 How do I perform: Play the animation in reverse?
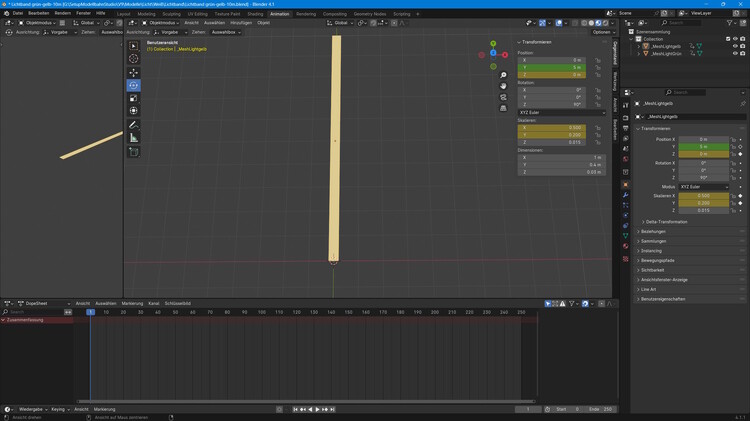click(x=310, y=410)
